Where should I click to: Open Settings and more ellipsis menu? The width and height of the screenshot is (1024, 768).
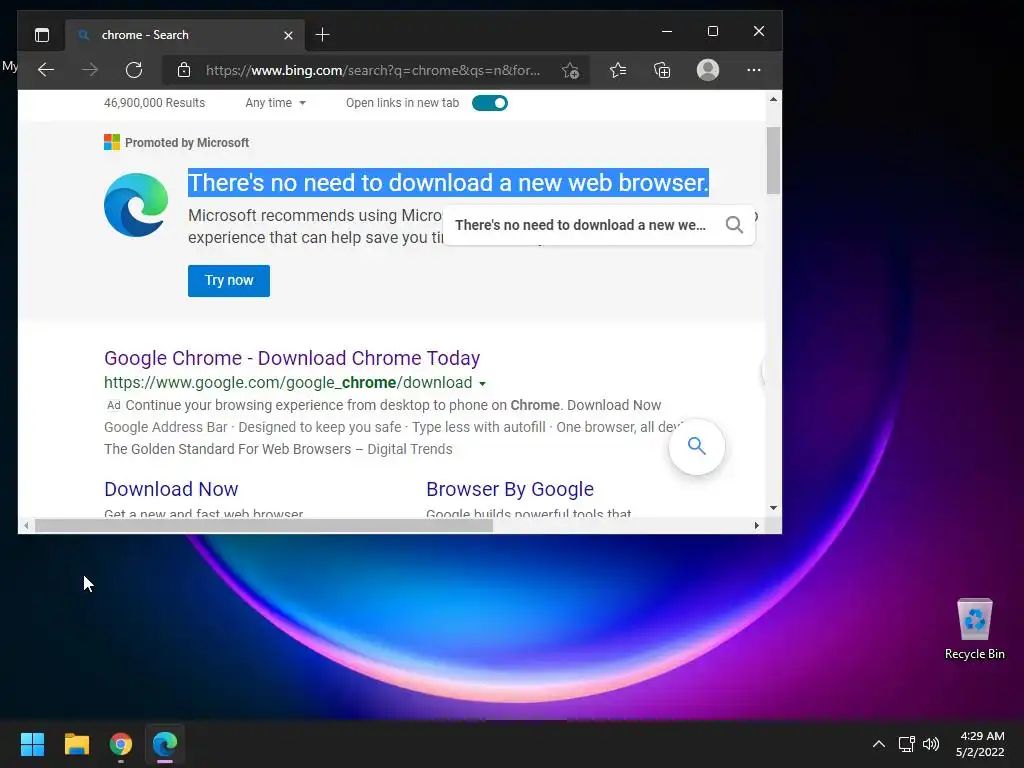point(754,70)
